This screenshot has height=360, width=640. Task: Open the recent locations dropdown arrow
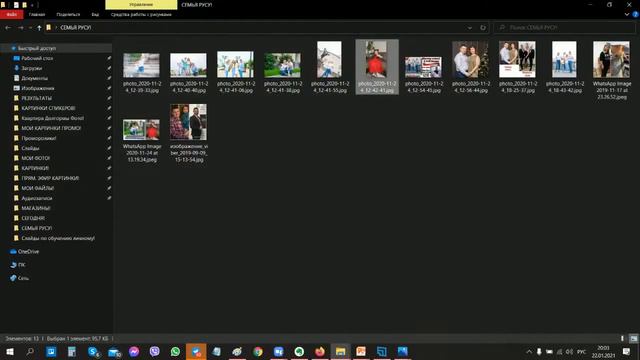point(30,28)
